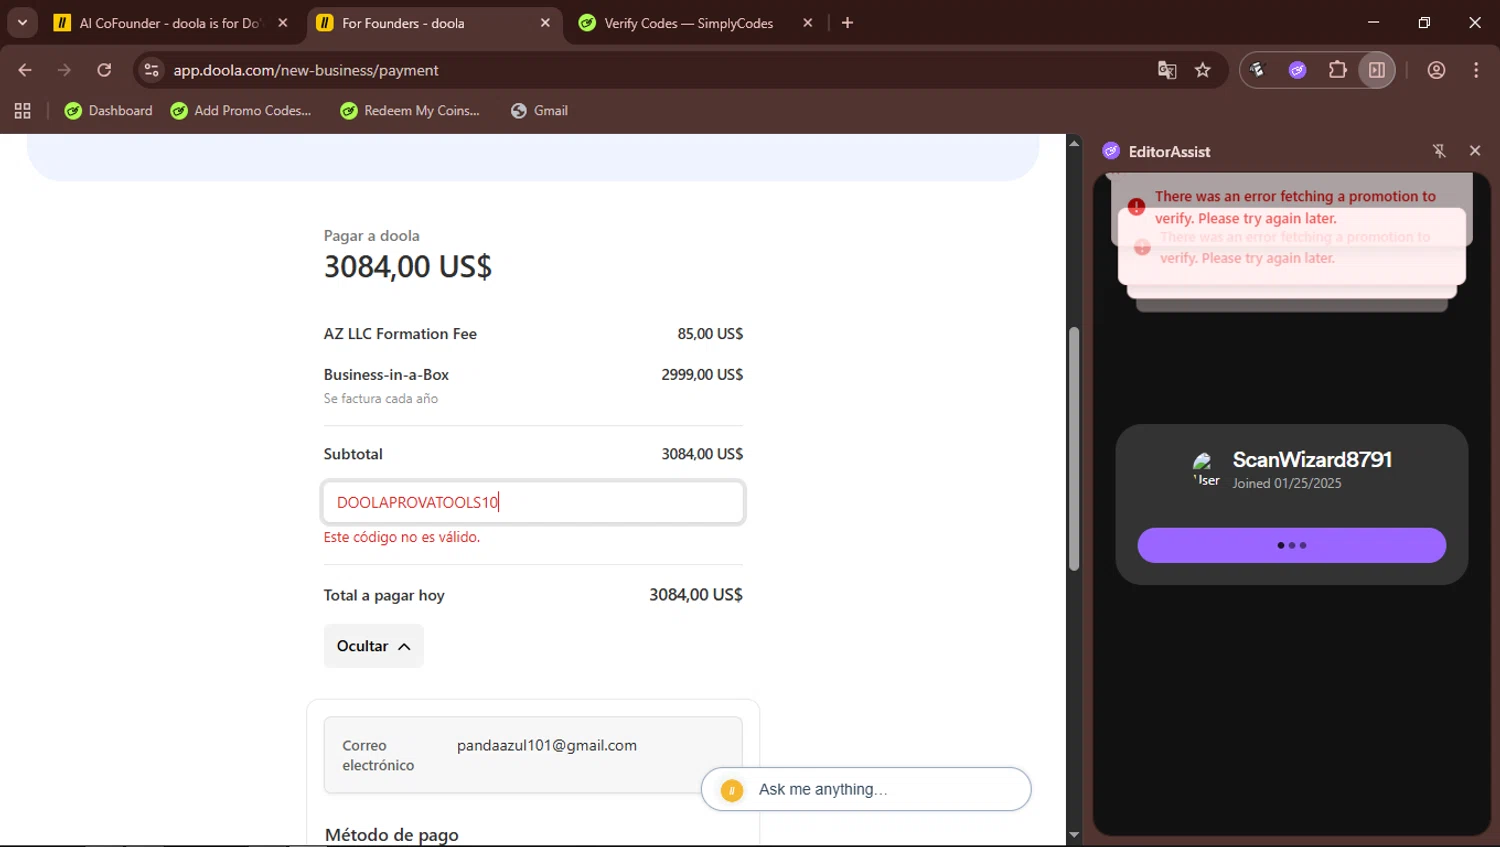Toggle the browser side panel button
This screenshot has width=1500, height=847.
[1377, 70]
